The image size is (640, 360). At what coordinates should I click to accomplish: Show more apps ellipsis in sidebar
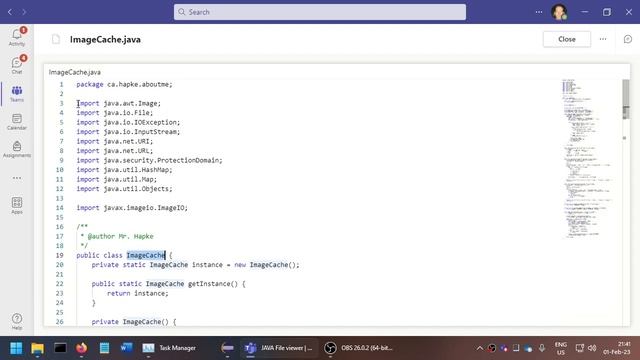point(17,178)
